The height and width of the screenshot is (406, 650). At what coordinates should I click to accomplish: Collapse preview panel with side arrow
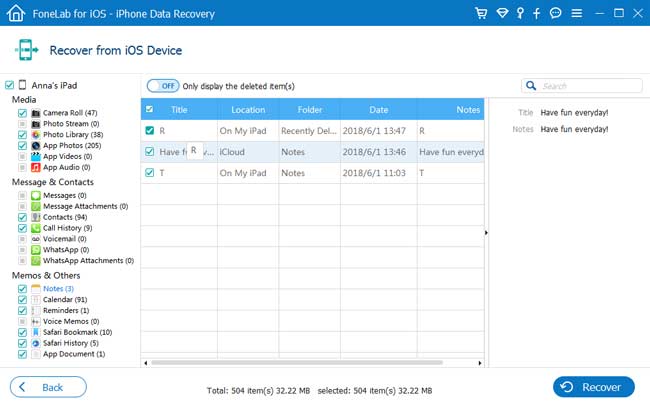486,233
